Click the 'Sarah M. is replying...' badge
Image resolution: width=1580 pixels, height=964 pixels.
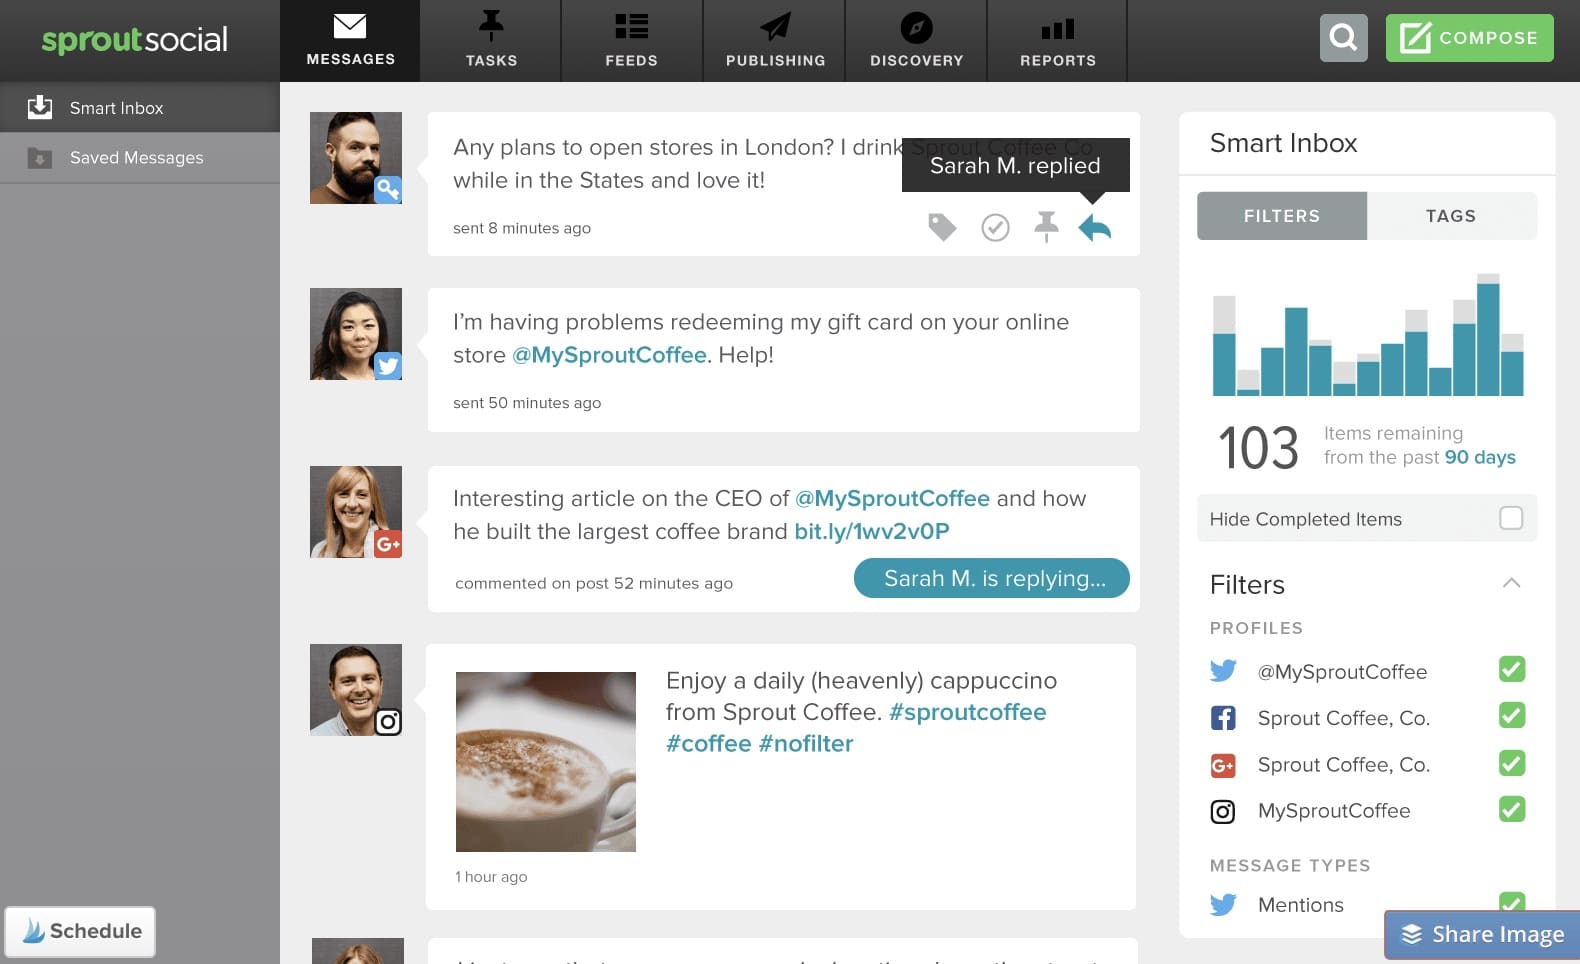(992, 578)
